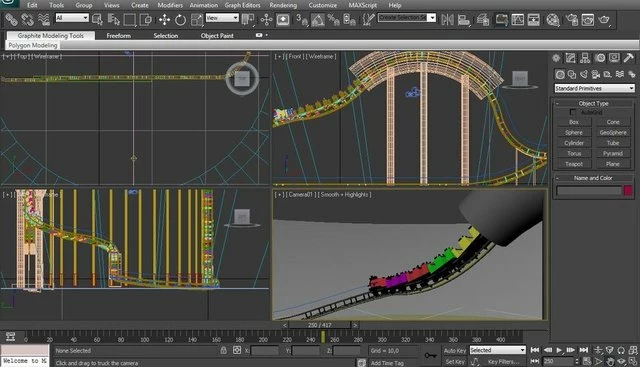Open the selection filter 'All' dropdown
Screen dimensions: 640x367
(72, 18)
